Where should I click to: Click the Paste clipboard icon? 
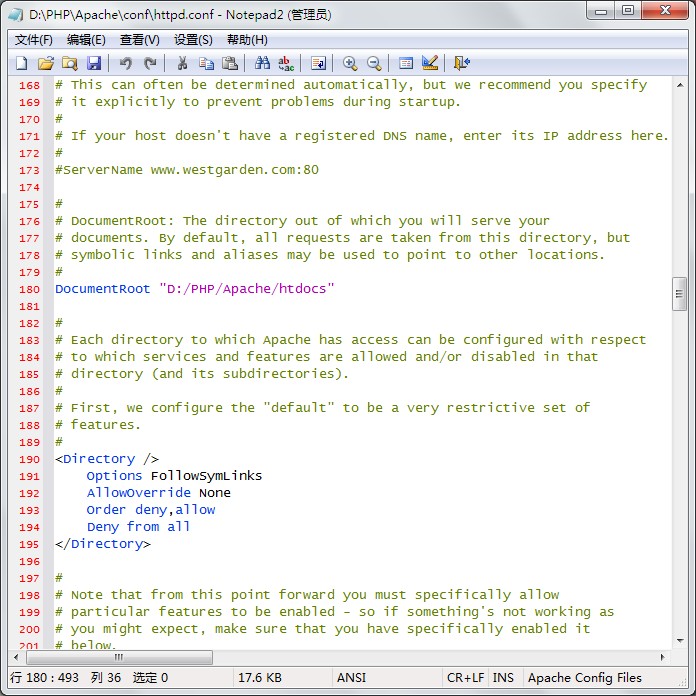[x=230, y=63]
